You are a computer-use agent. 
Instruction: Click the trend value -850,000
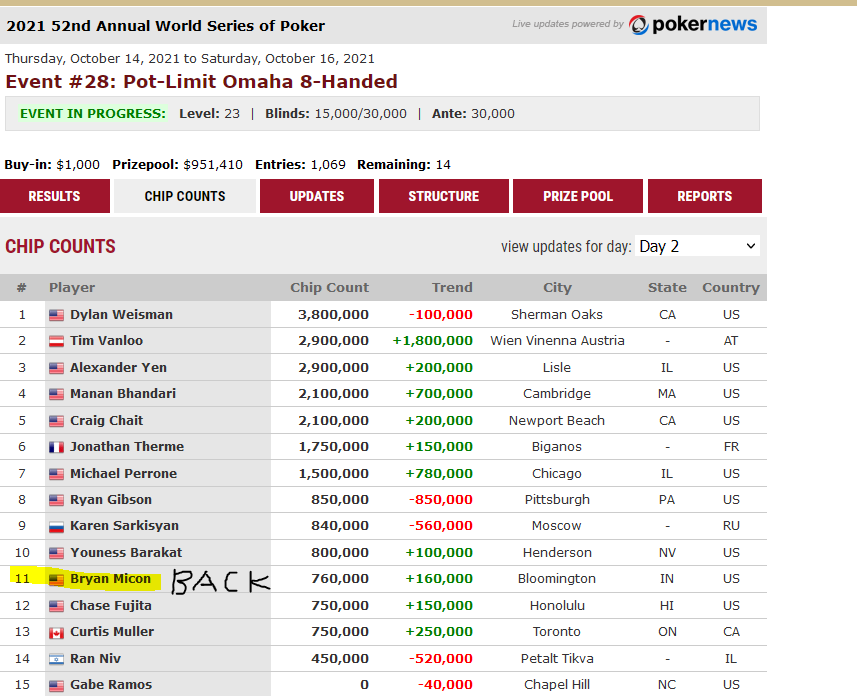[441, 500]
